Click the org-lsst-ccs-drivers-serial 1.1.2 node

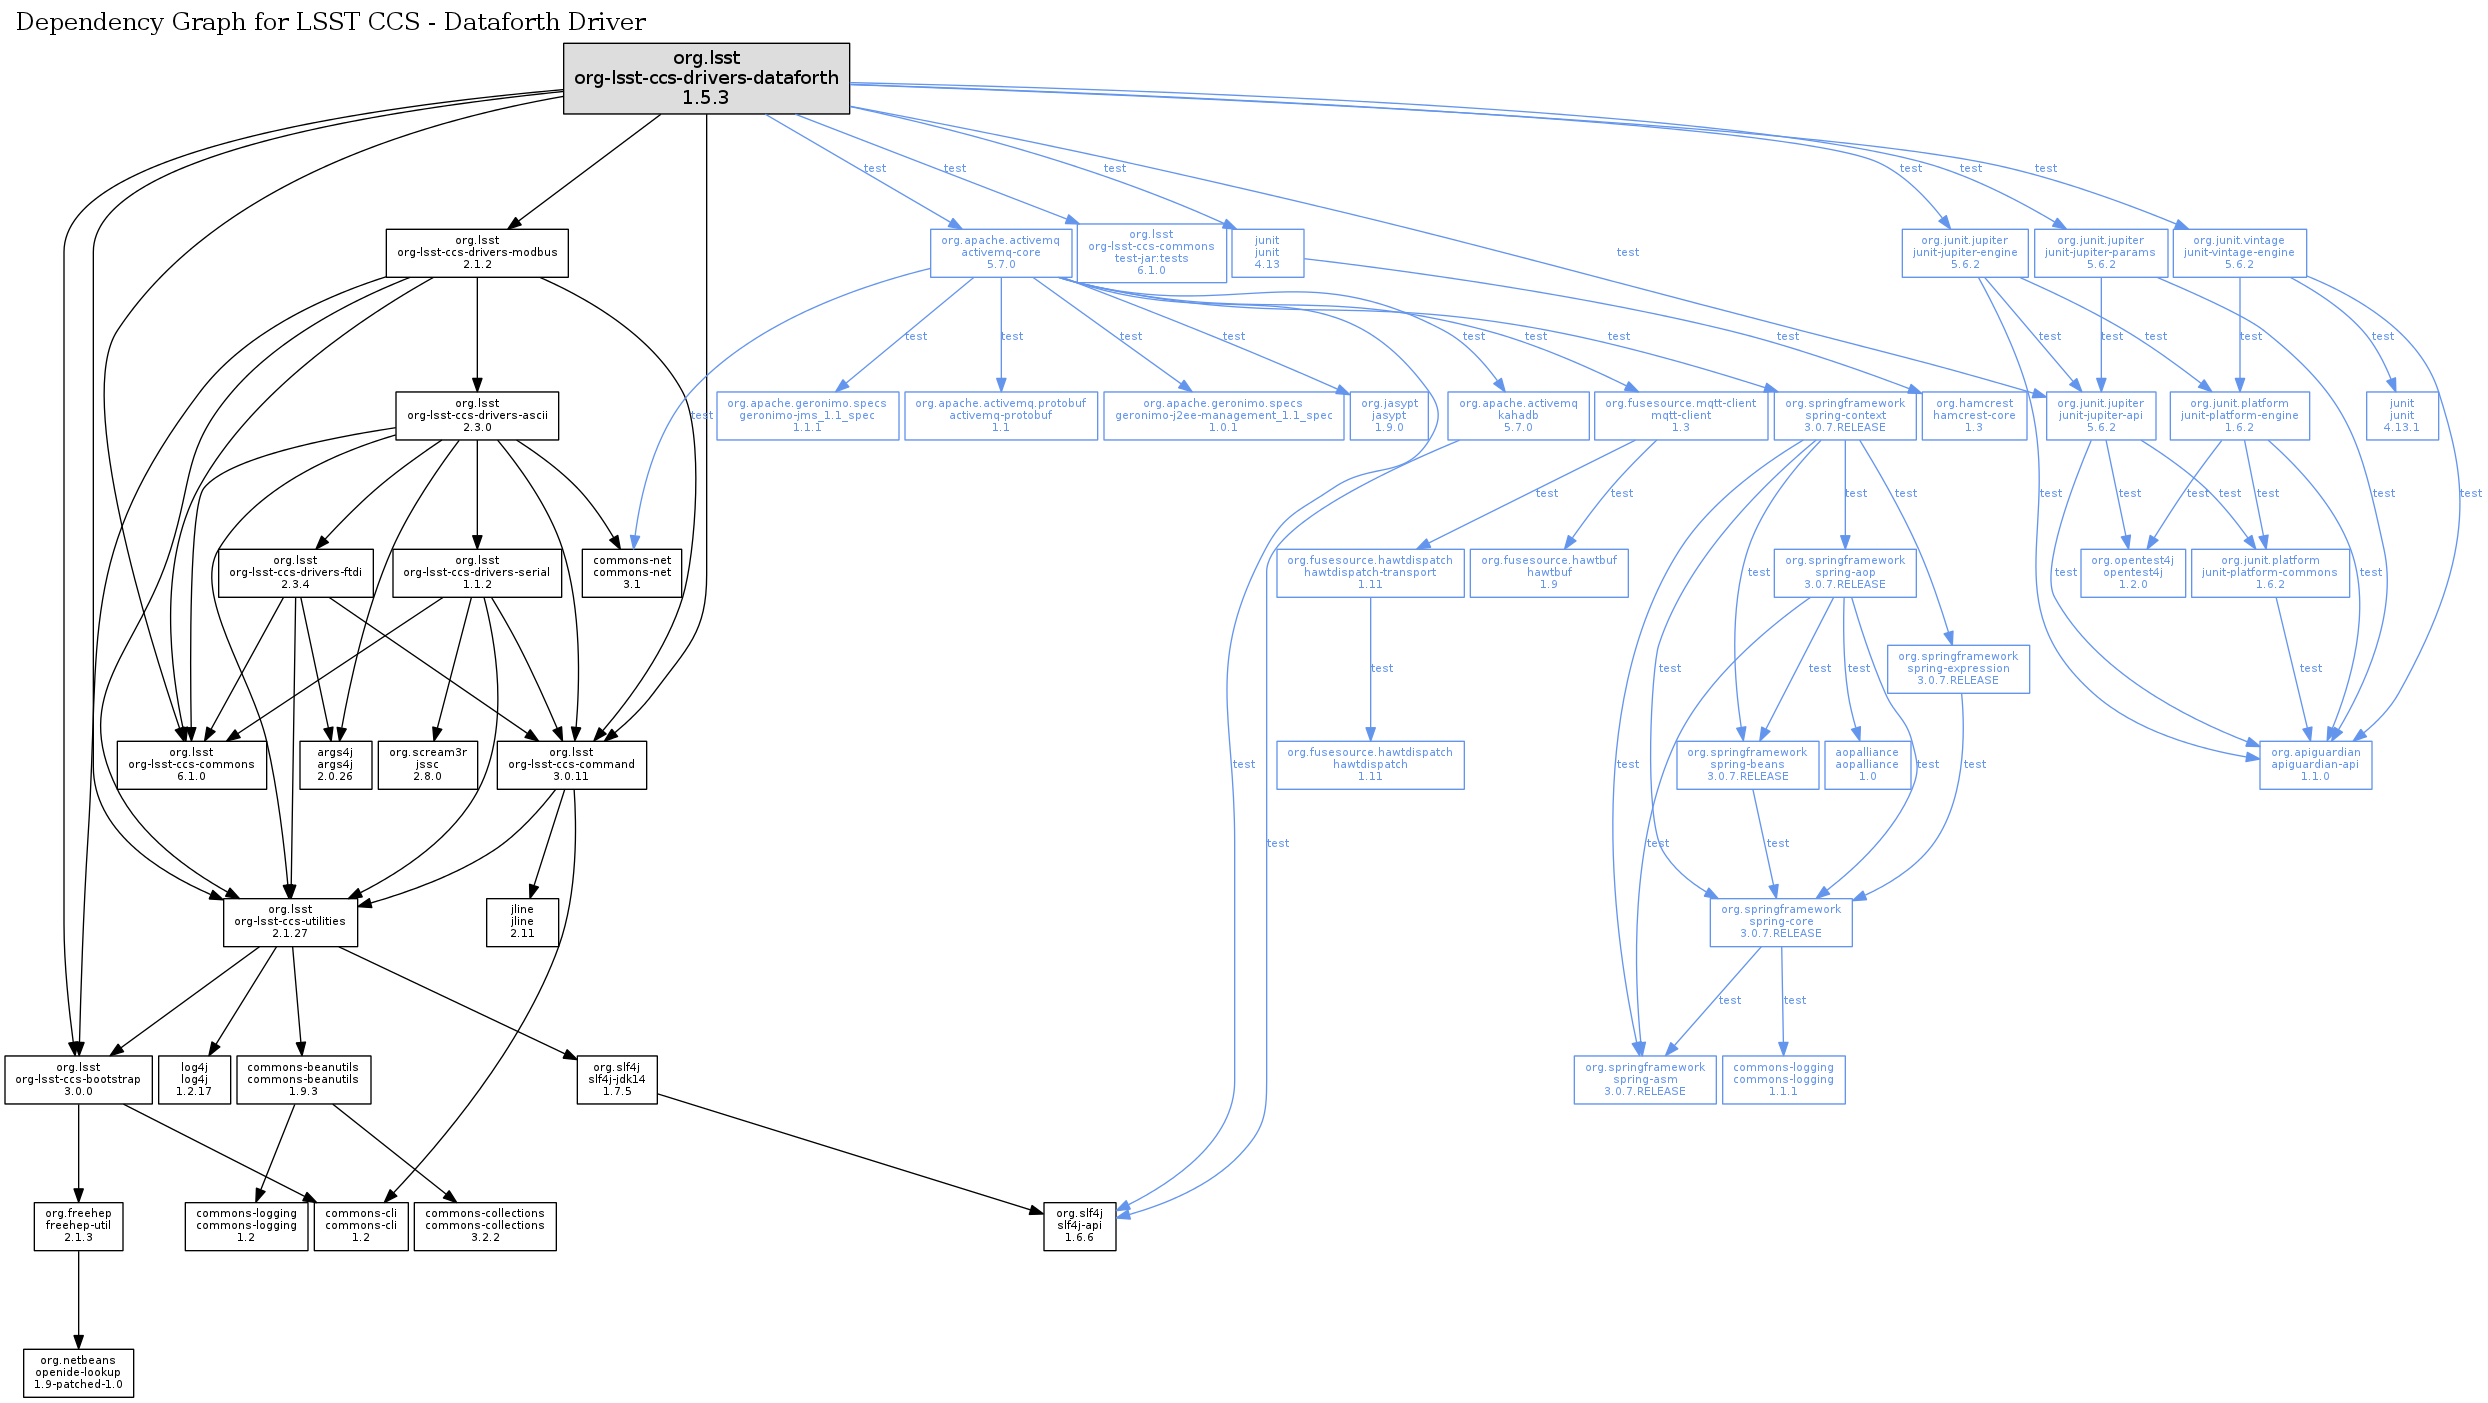[476, 573]
